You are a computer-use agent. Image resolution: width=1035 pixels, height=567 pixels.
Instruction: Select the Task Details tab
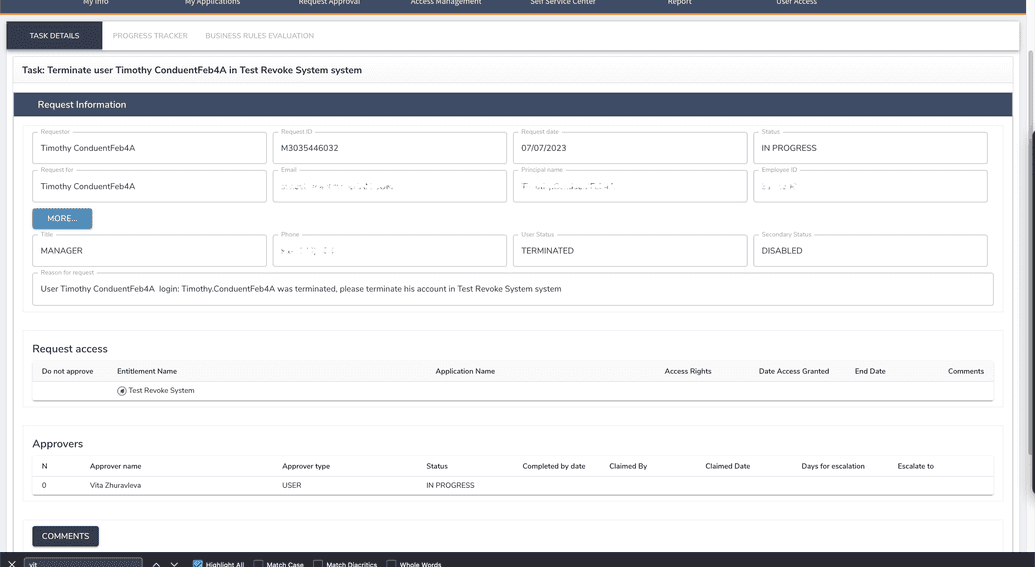pos(54,36)
